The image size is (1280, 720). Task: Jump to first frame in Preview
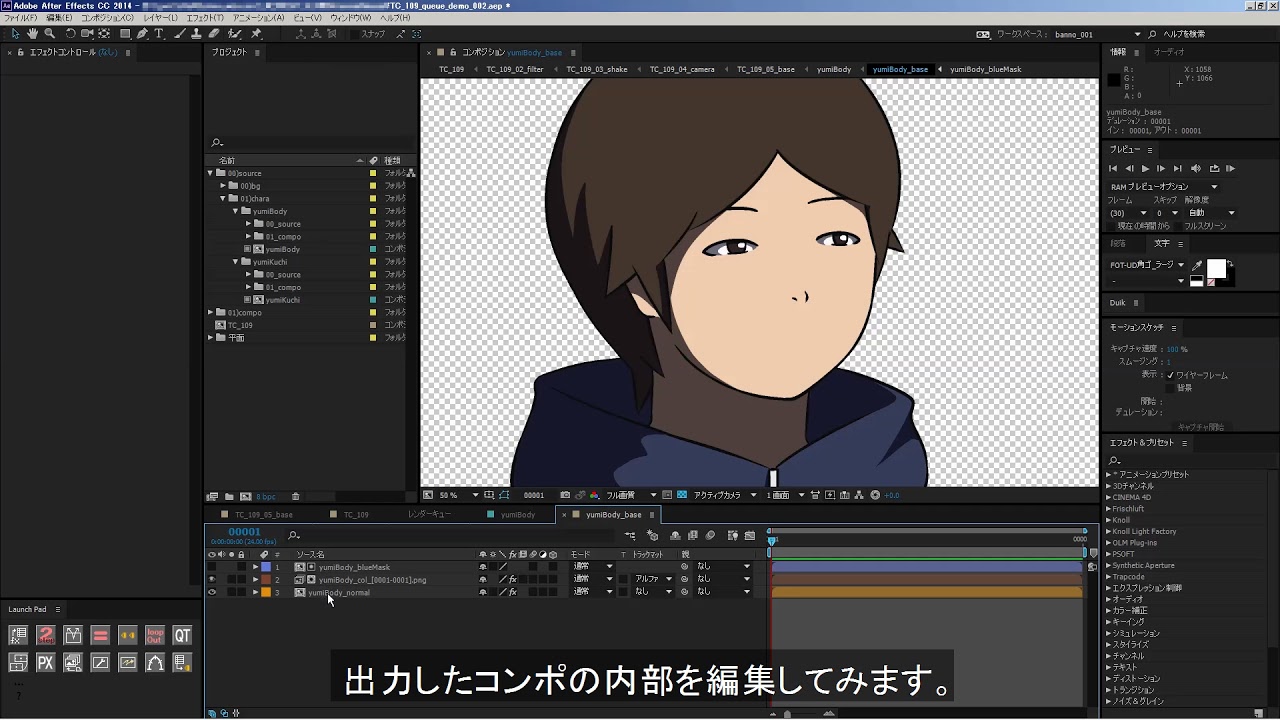click(1113, 169)
